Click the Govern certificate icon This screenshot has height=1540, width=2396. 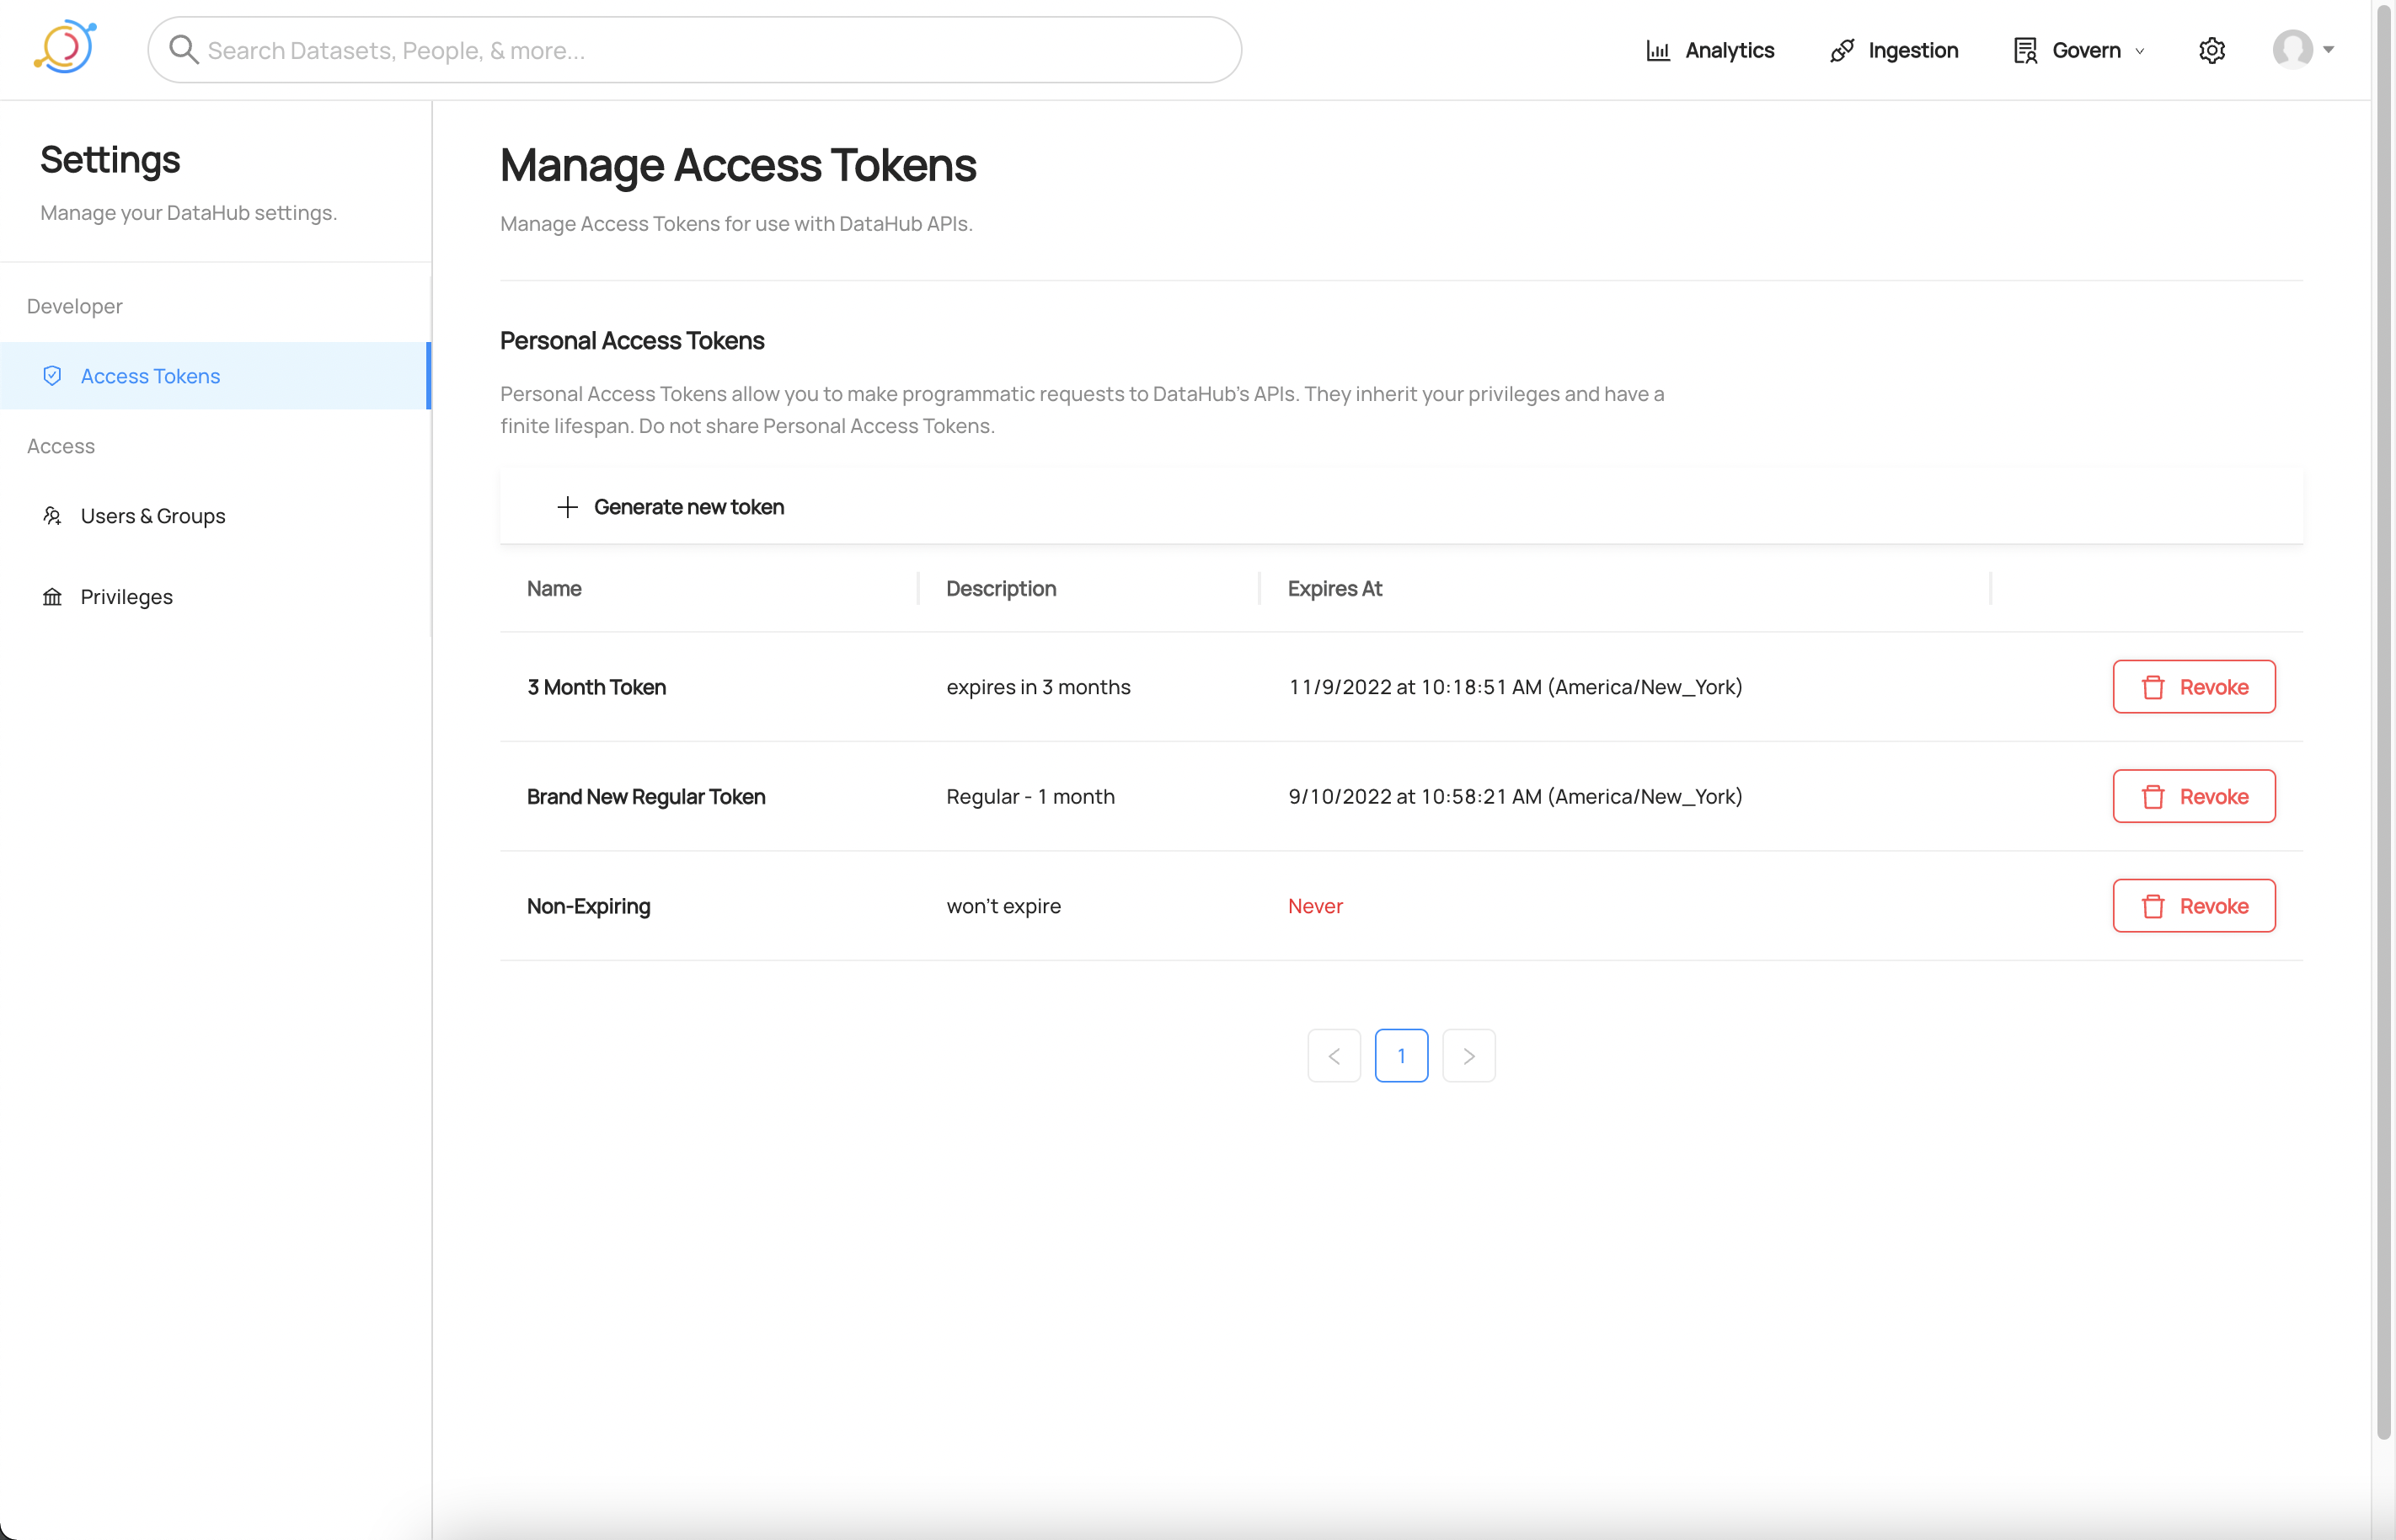(x=2025, y=50)
